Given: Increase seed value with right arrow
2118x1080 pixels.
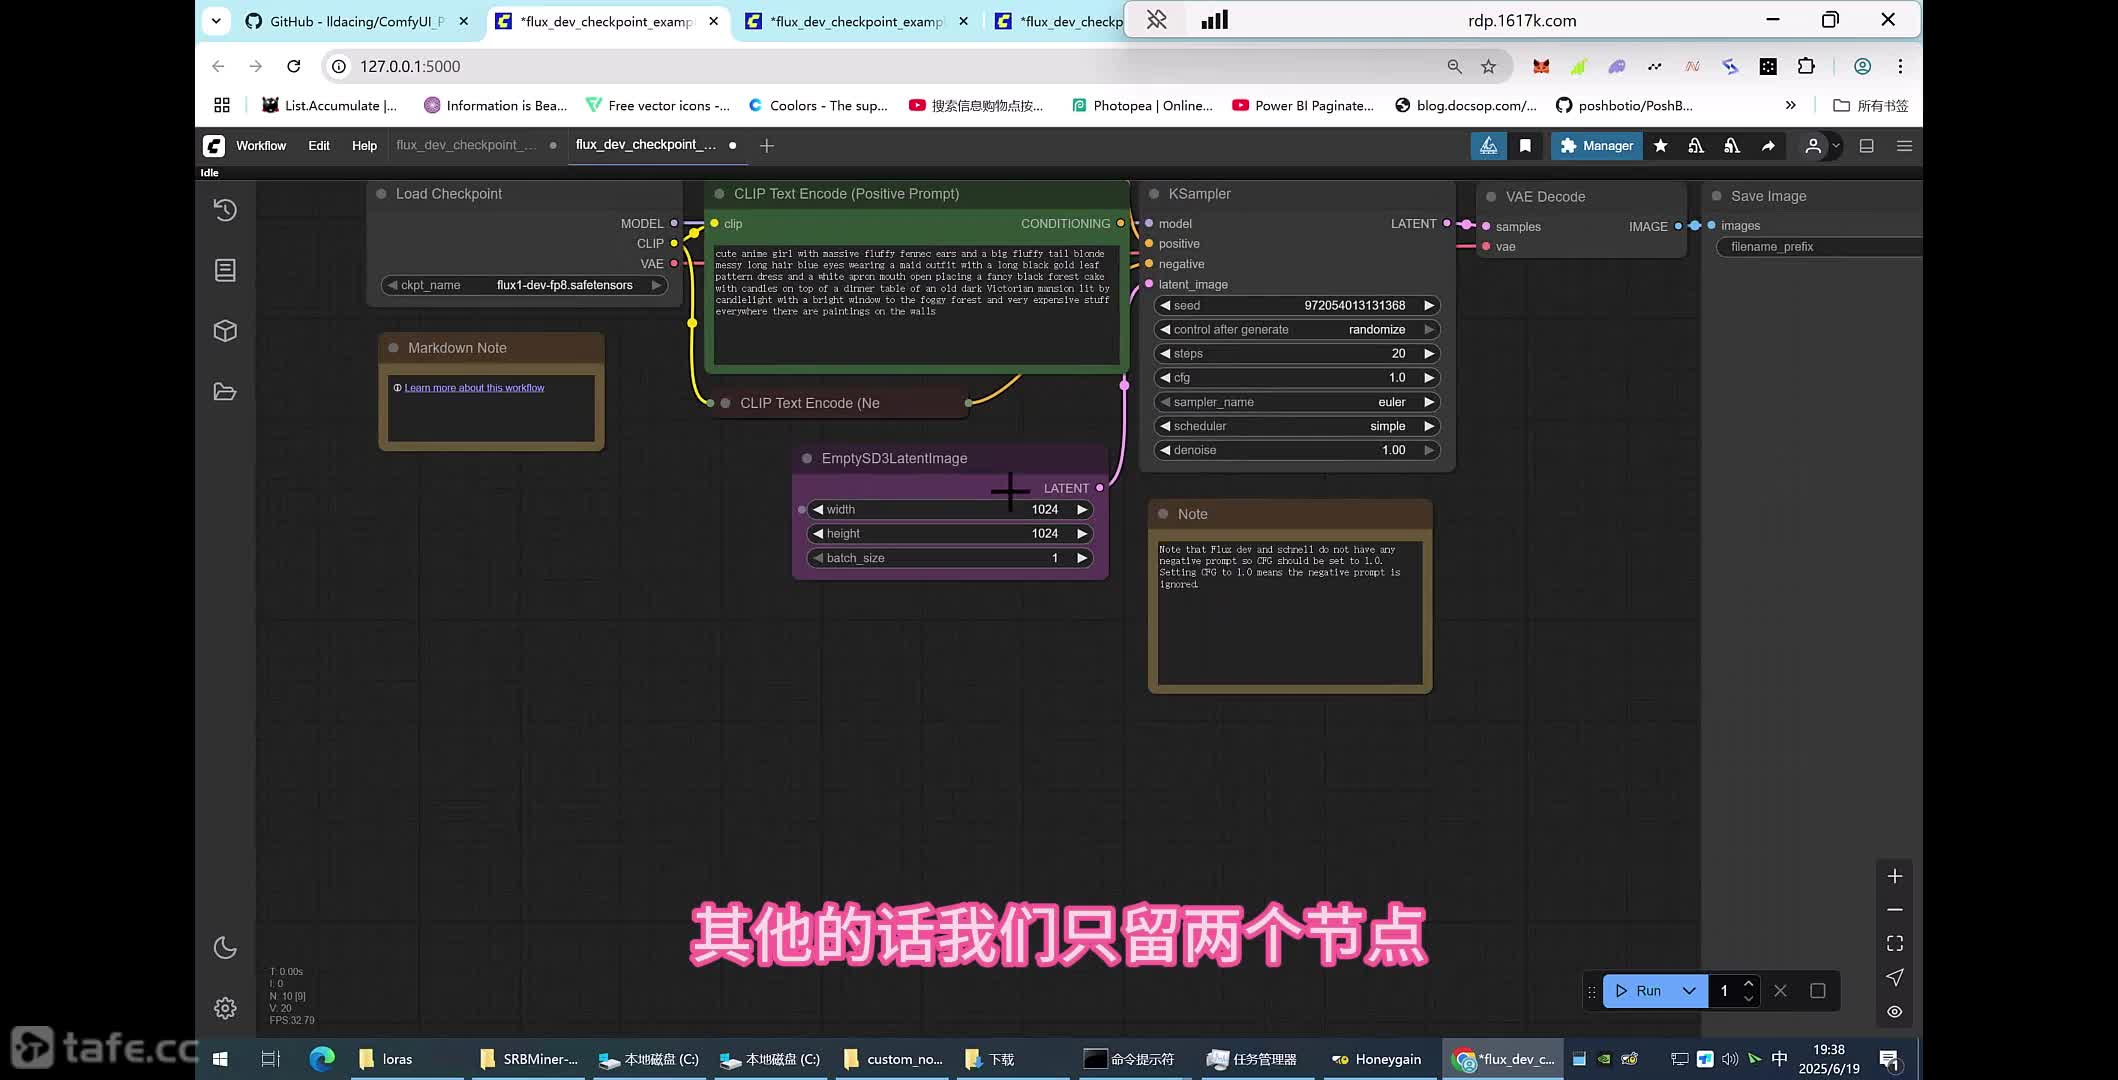Looking at the screenshot, I should point(1429,305).
